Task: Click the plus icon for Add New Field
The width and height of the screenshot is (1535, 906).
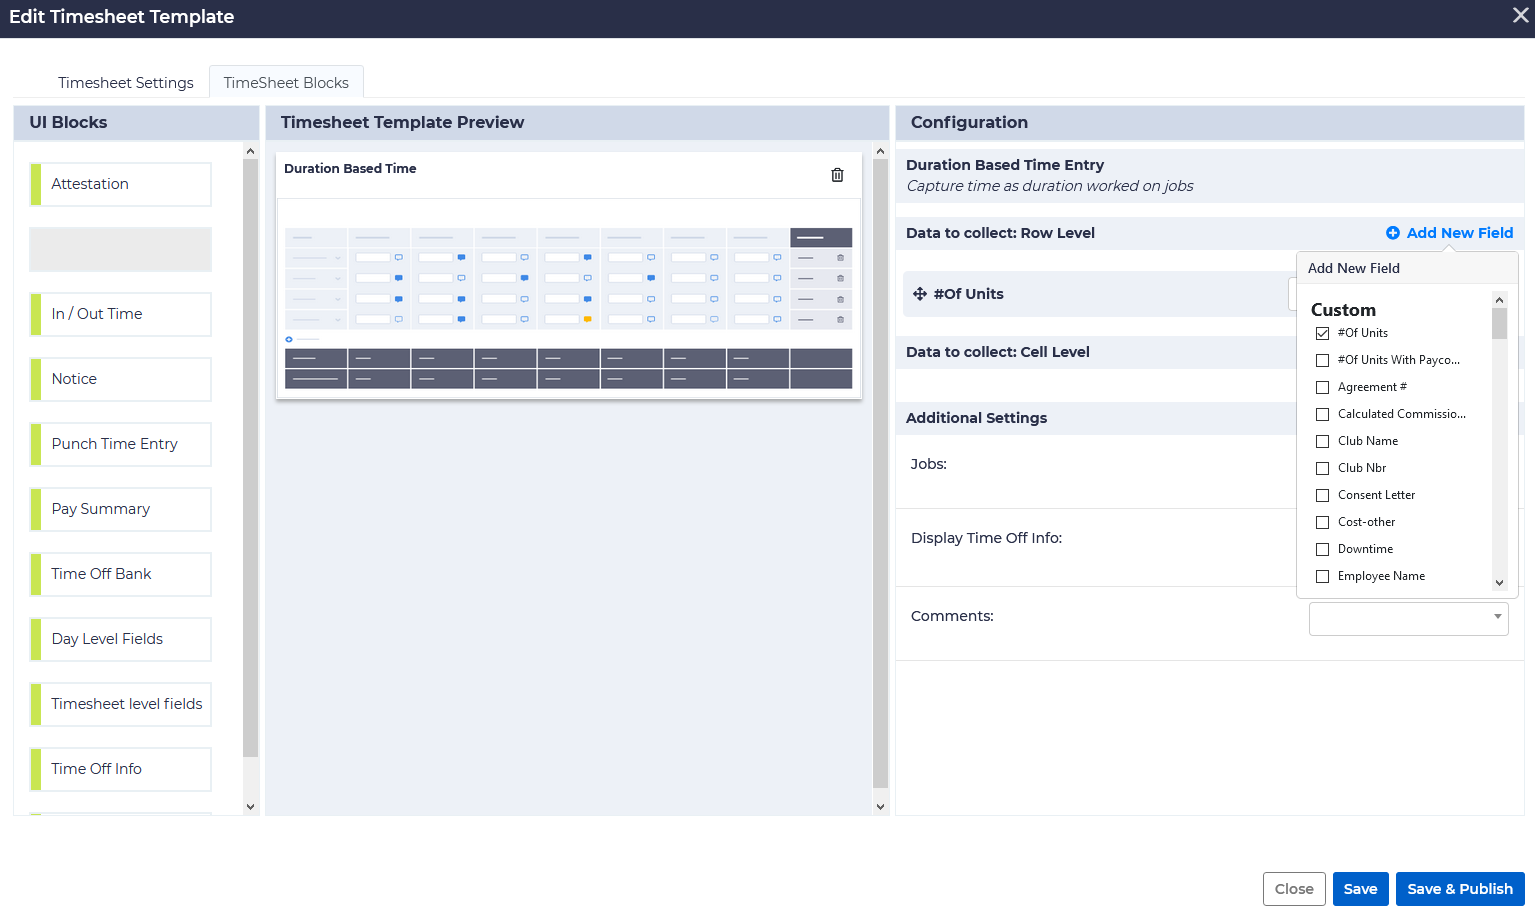Action: pyautogui.click(x=1392, y=233)
